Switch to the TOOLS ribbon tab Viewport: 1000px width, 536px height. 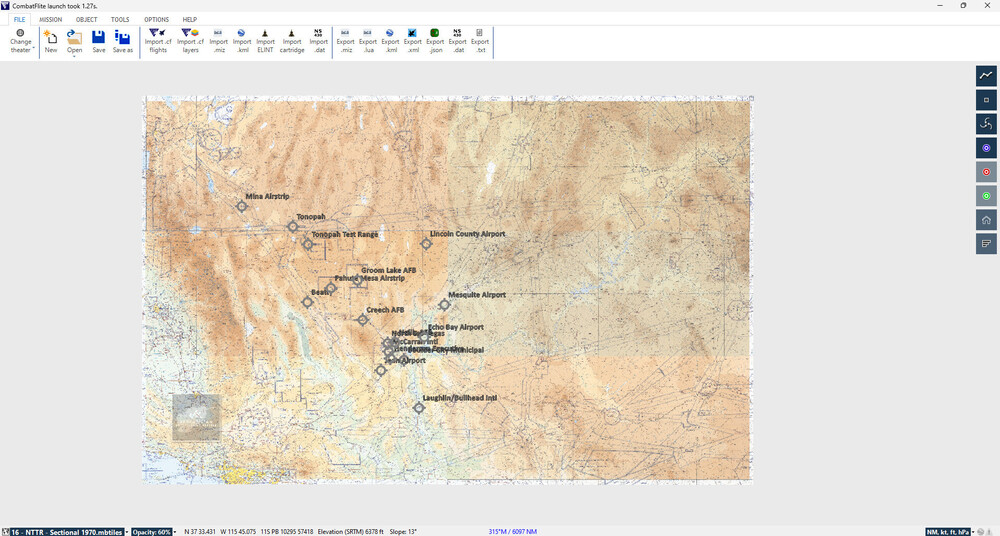click(120, 19)
